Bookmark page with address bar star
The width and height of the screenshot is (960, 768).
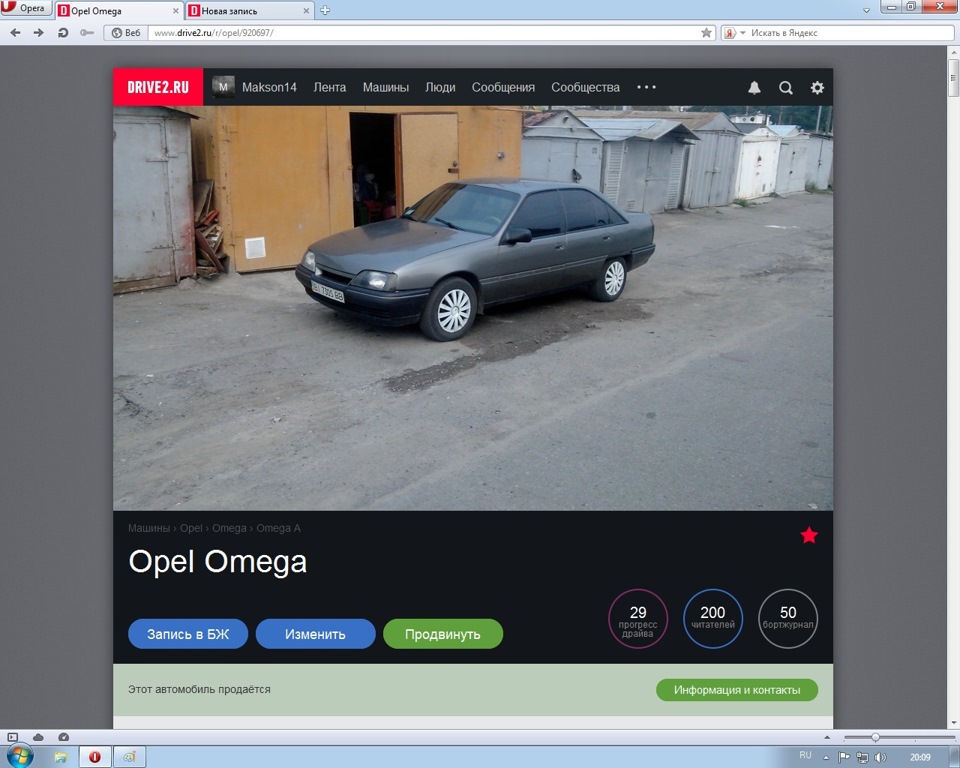click(706, 33)
